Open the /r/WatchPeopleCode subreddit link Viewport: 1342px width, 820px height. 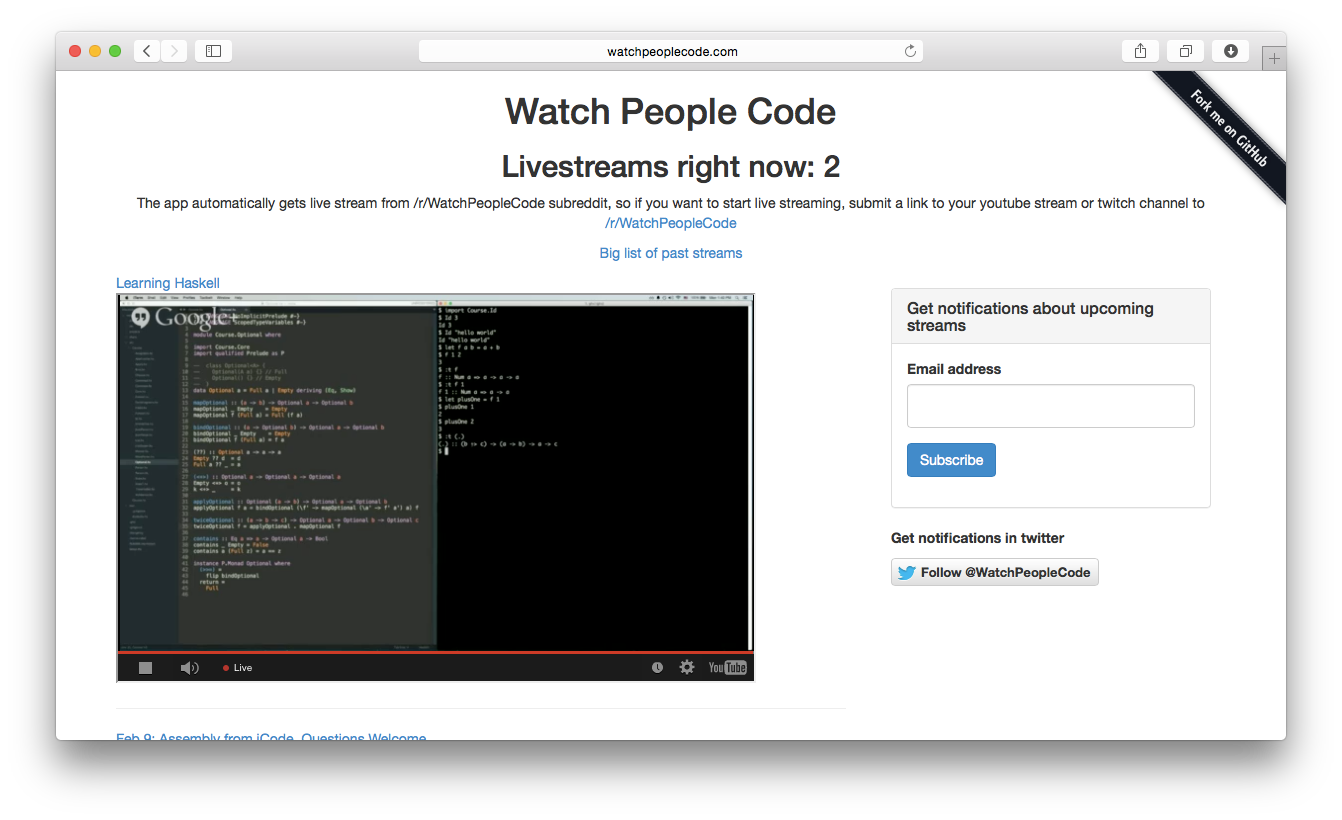point(670,223)
